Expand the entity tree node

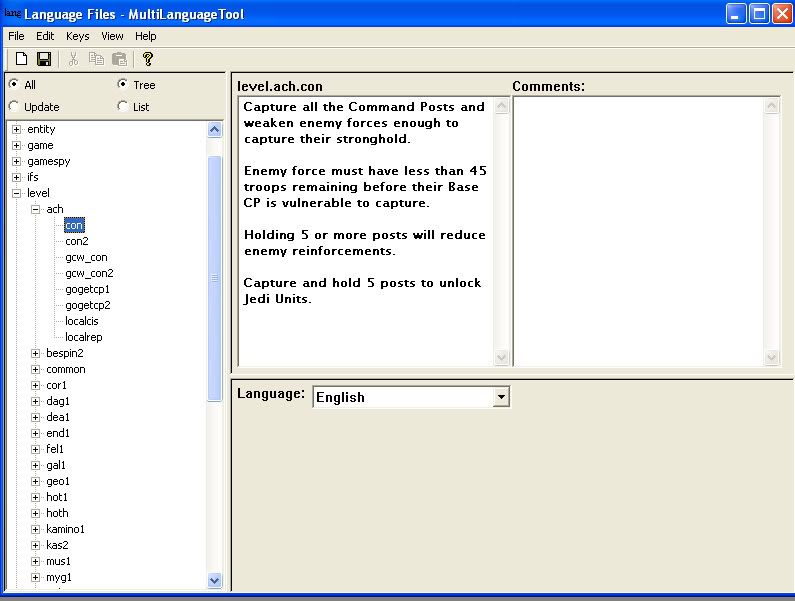click(17, 129)
